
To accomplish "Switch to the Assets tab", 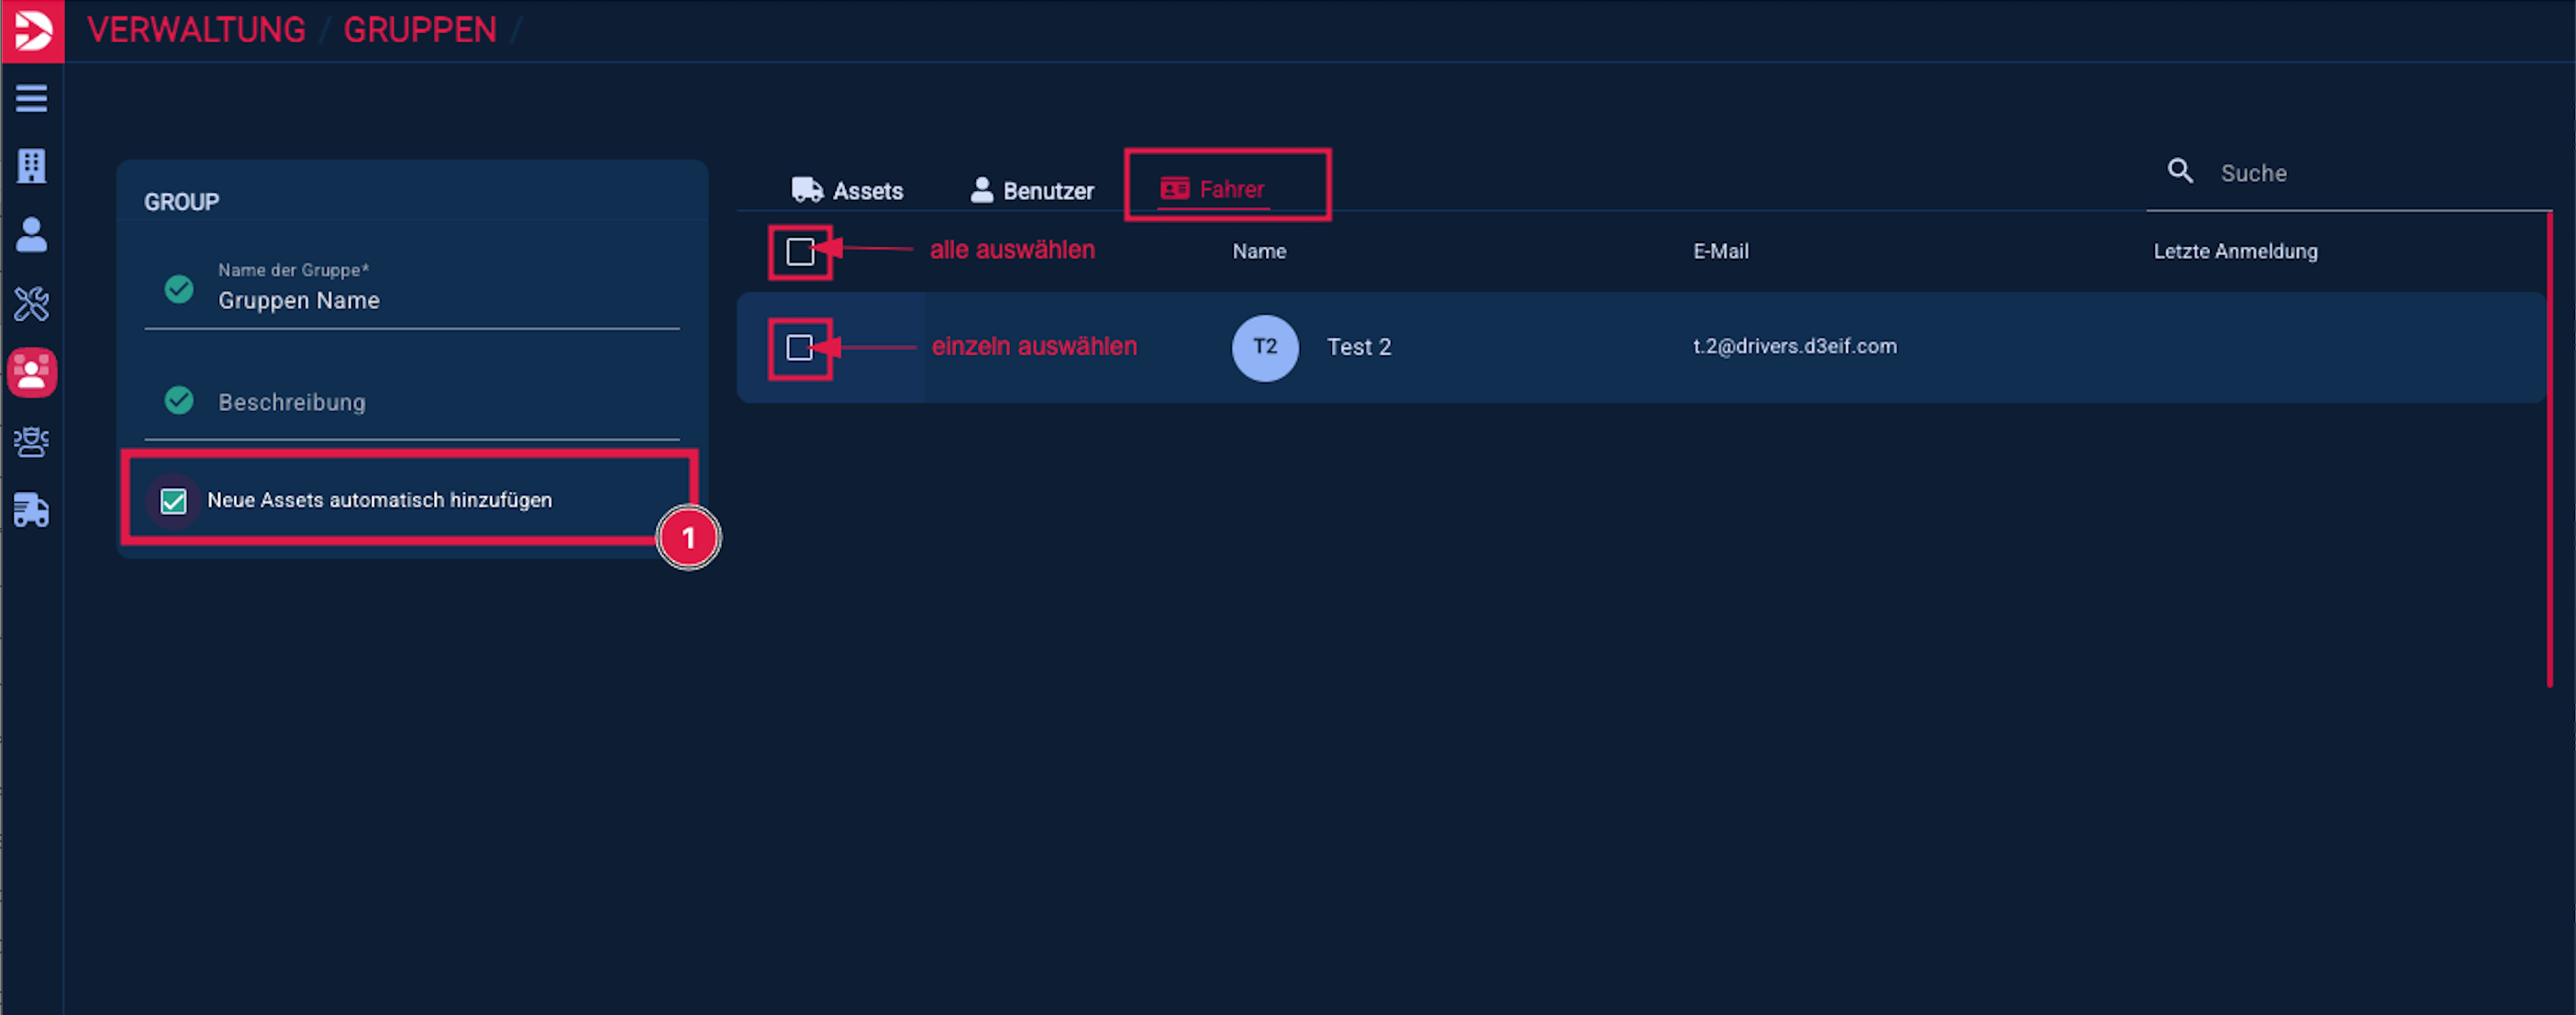I will (847, 190).
